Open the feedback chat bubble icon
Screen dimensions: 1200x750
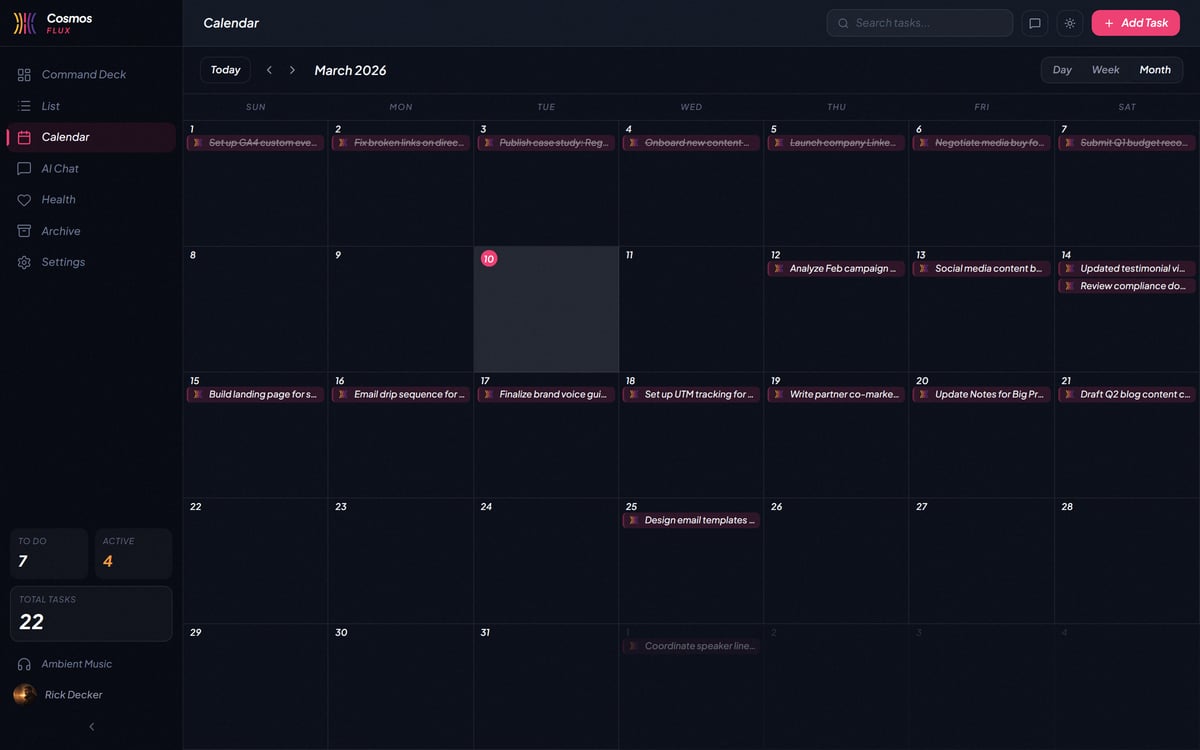(x=1034, y=22)
